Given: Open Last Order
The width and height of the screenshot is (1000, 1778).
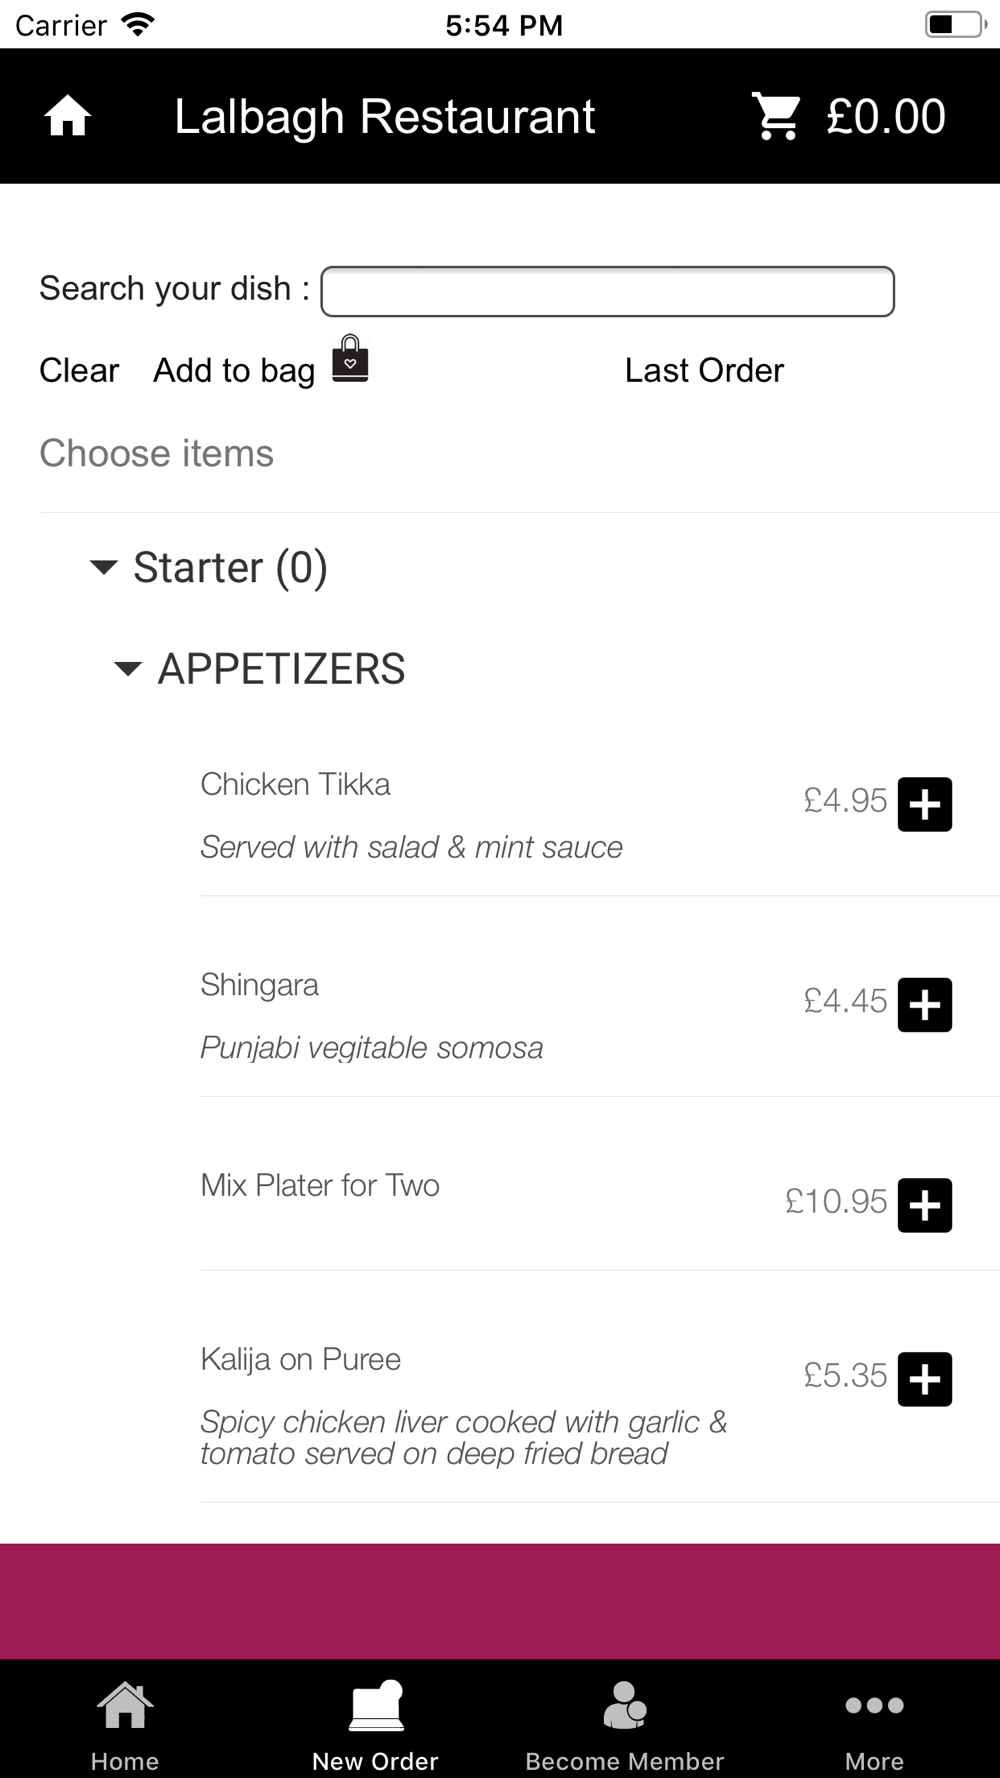Looking at the screenshot, I should click(x=704, y=370).
